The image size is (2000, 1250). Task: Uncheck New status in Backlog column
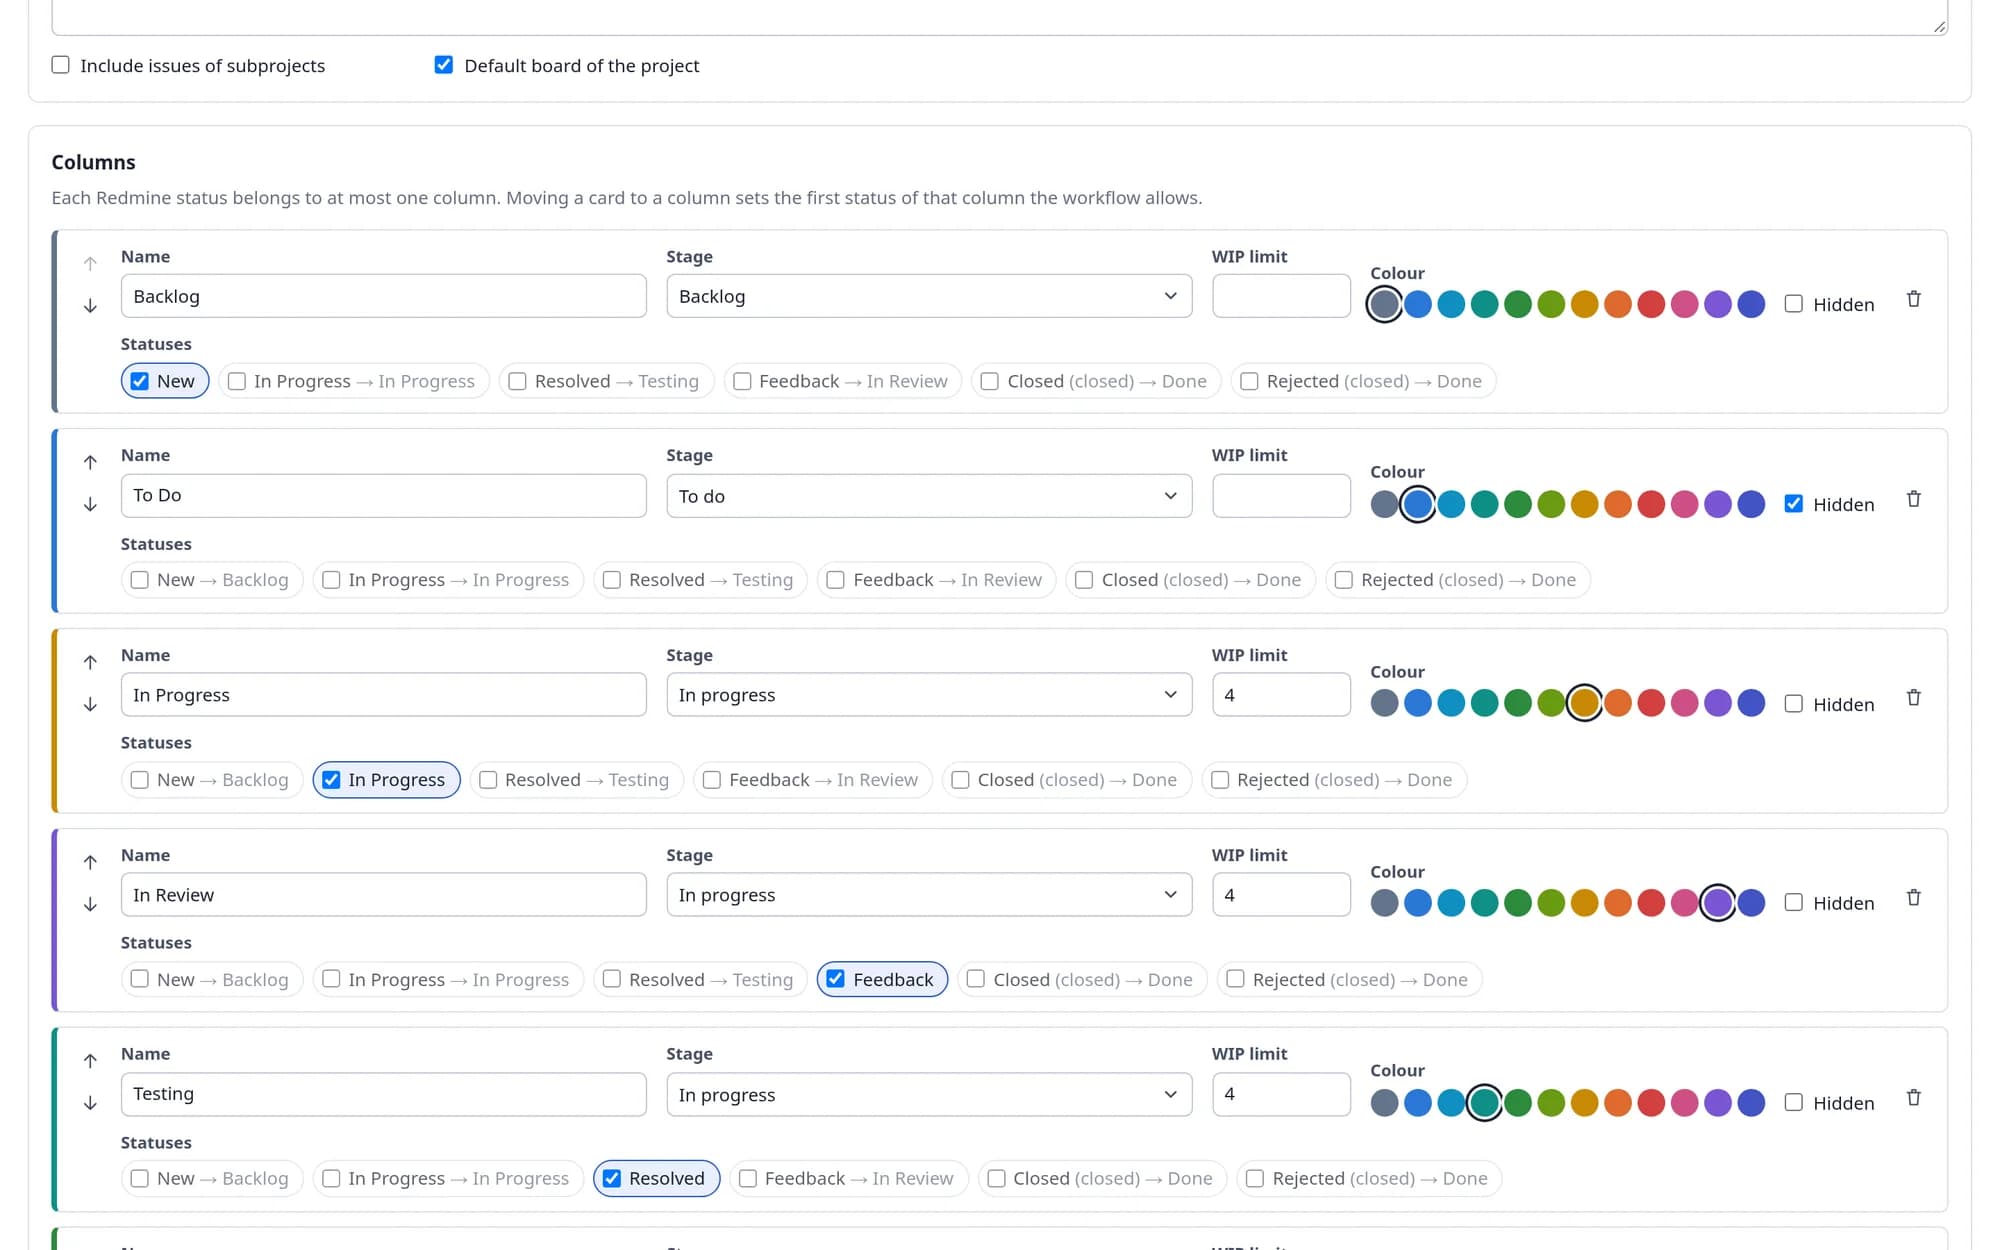(x=140, y=381)
